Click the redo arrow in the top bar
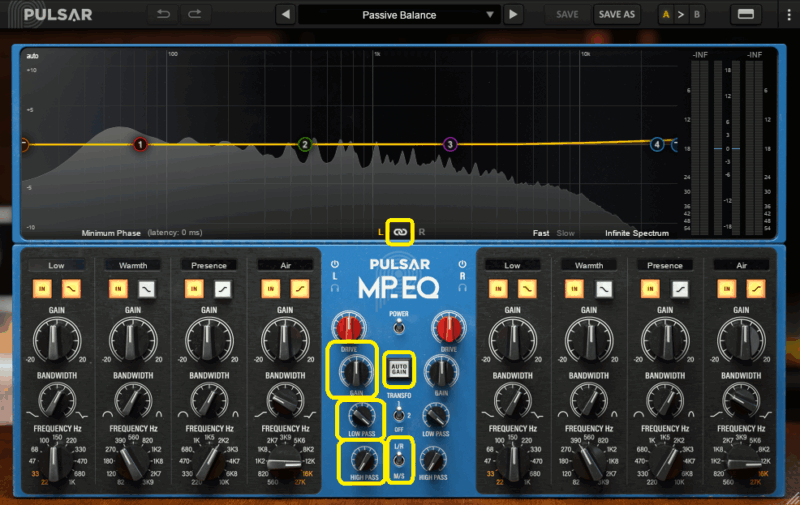 (x=194, y=14)
